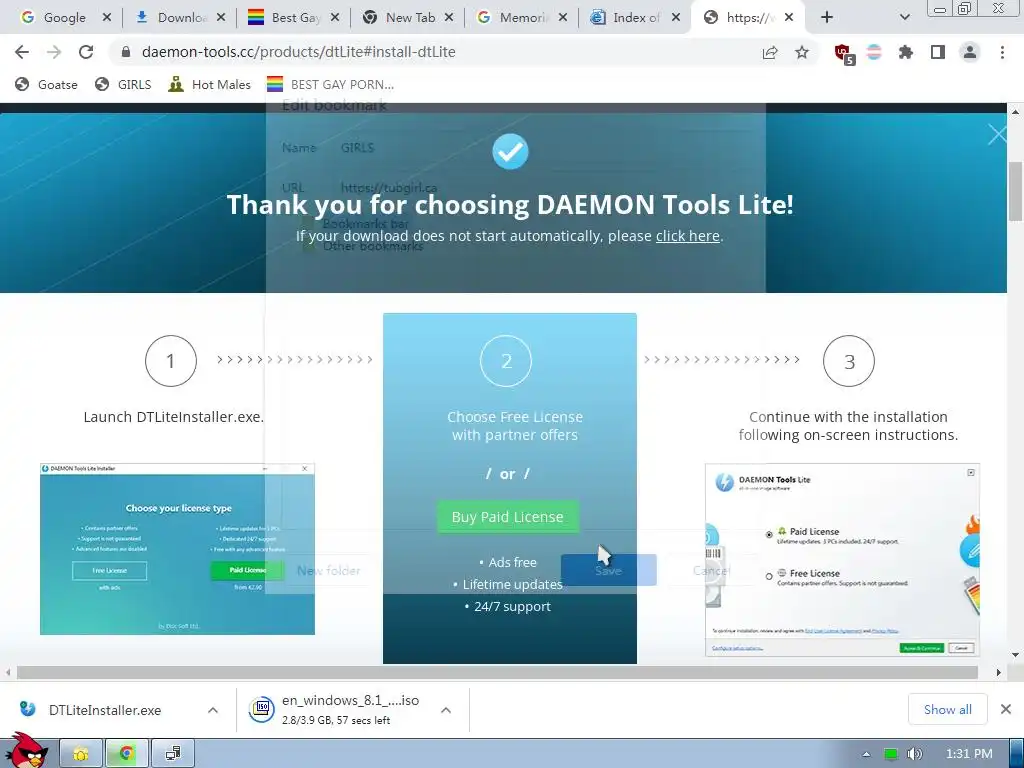The image size is (1024, 768).
Task: Click the faded Save button in bookmark dialog
Action: click(608, 570)
